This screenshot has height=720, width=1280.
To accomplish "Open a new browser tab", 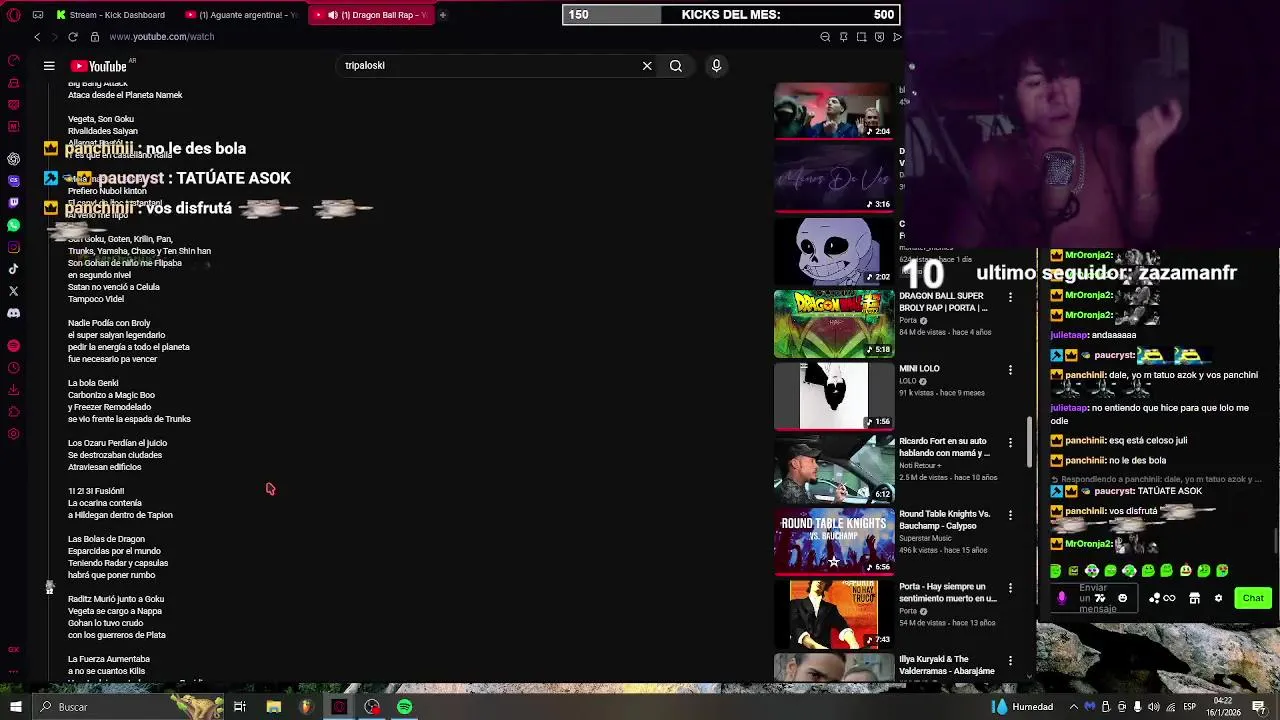I will (x=442, y=15).
